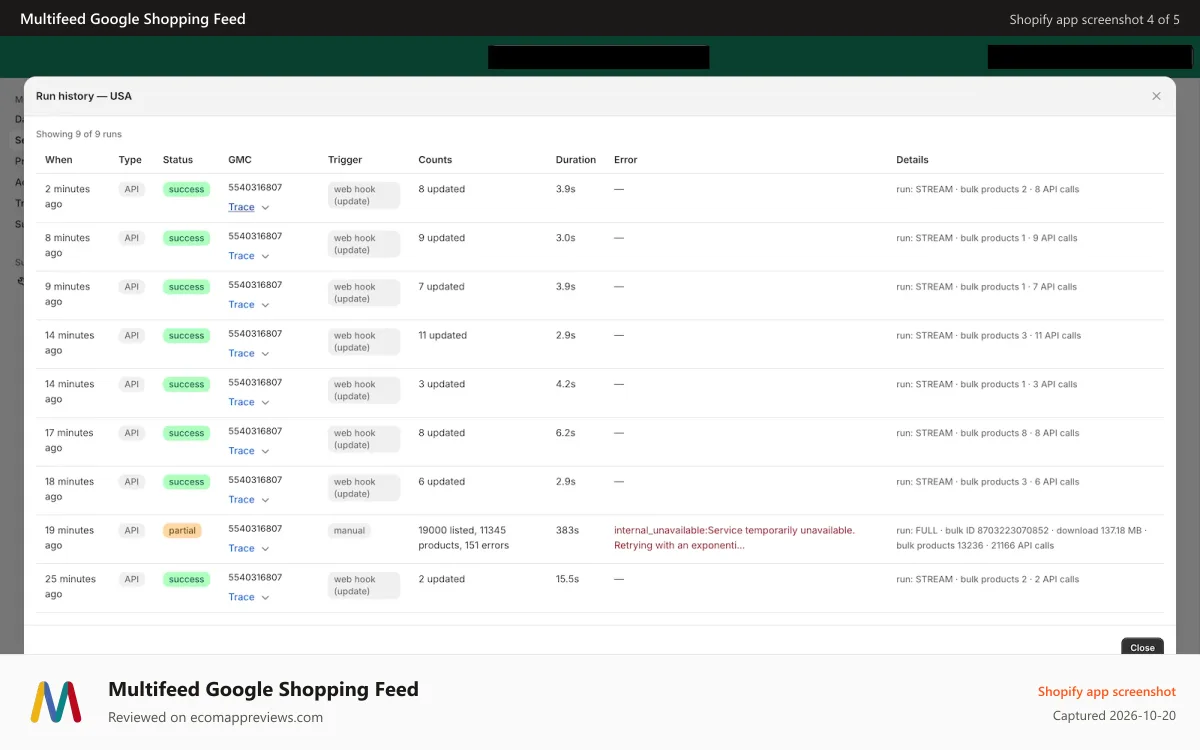The image size is (1200, 750).
Task: Click GMC 5540316807 in 18 minutes ago row
Action: tap(255, 480)
